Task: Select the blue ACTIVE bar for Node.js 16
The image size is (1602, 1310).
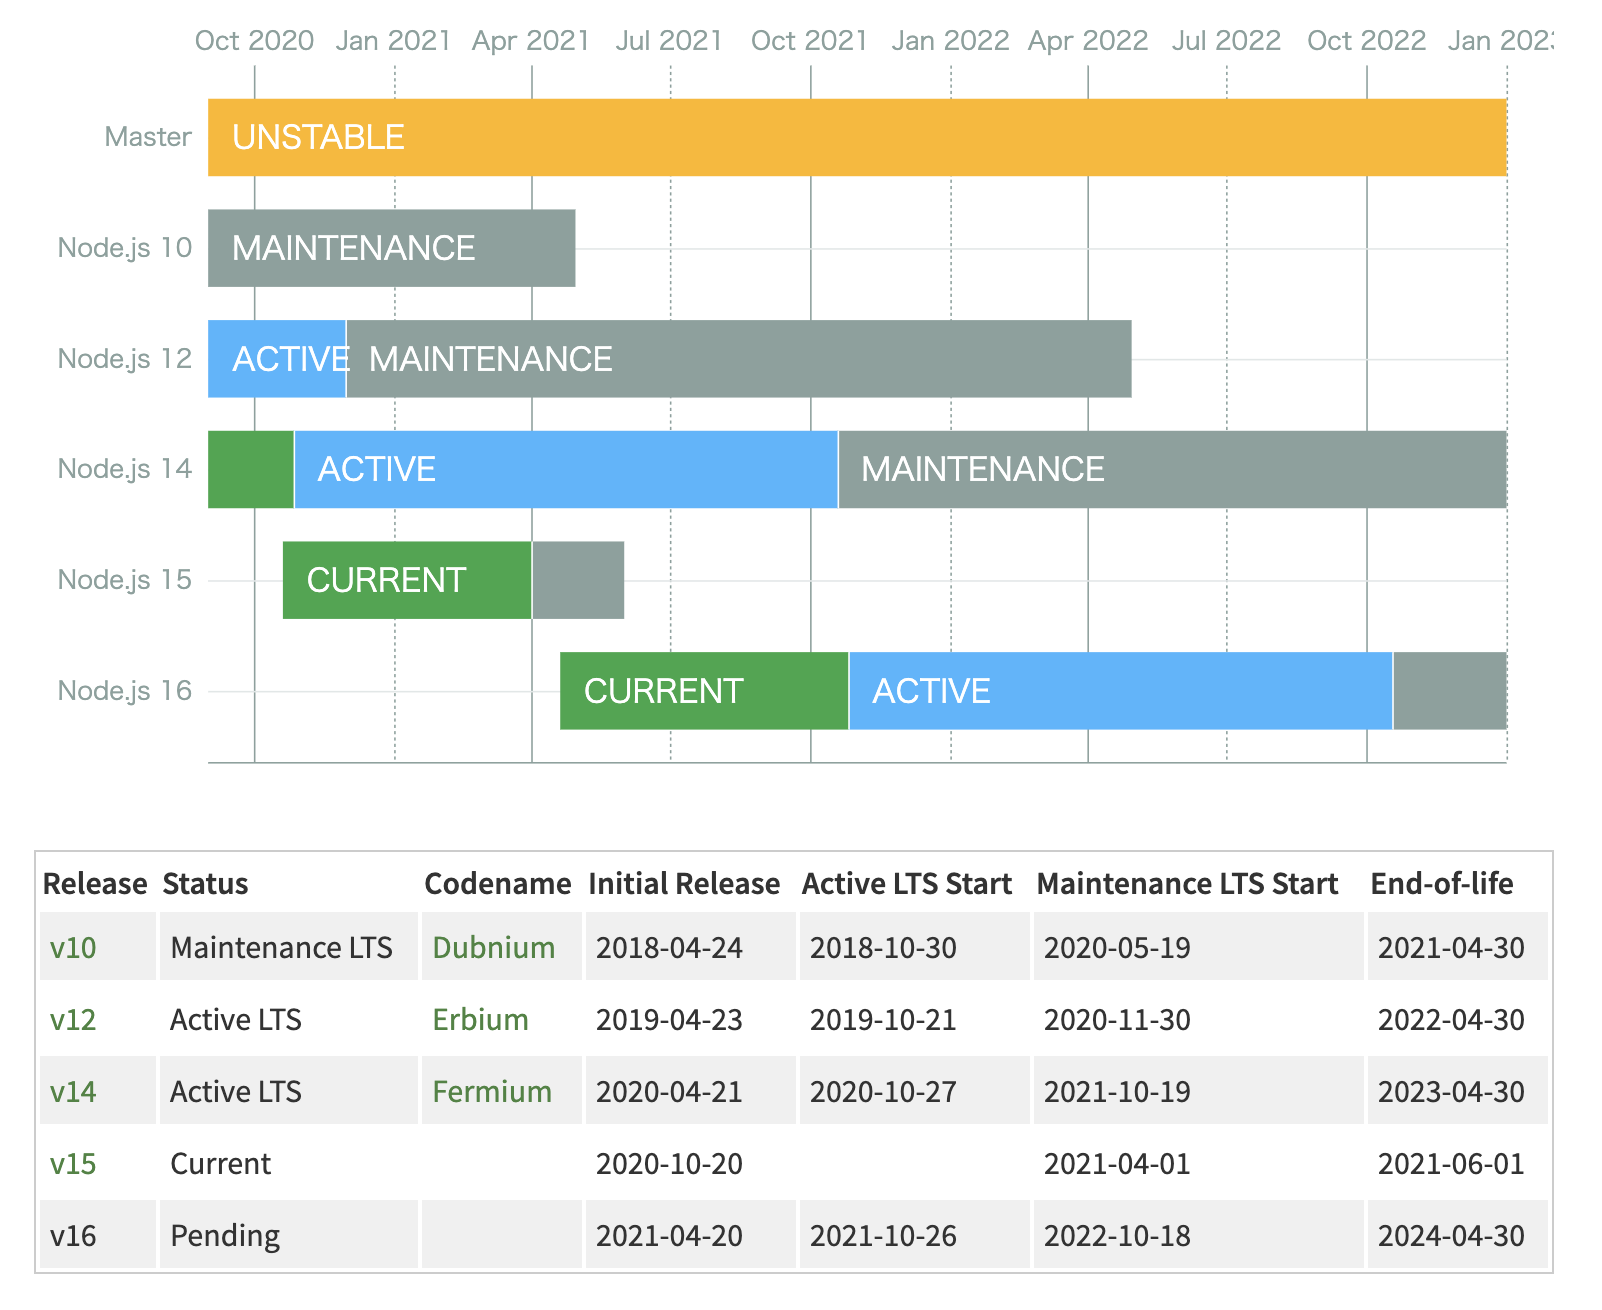Action: coord(1121,691)
